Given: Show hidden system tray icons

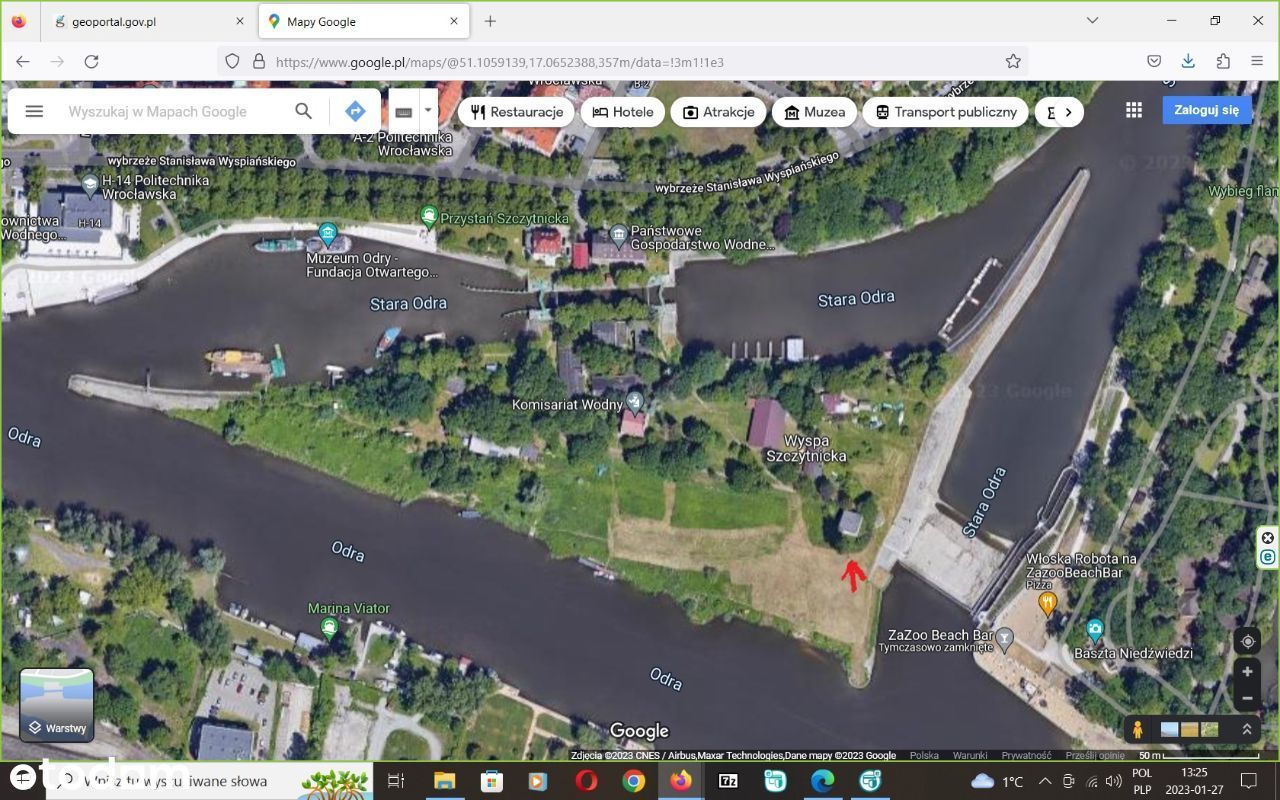Looking at the screenshot, I should (1044, 781).
